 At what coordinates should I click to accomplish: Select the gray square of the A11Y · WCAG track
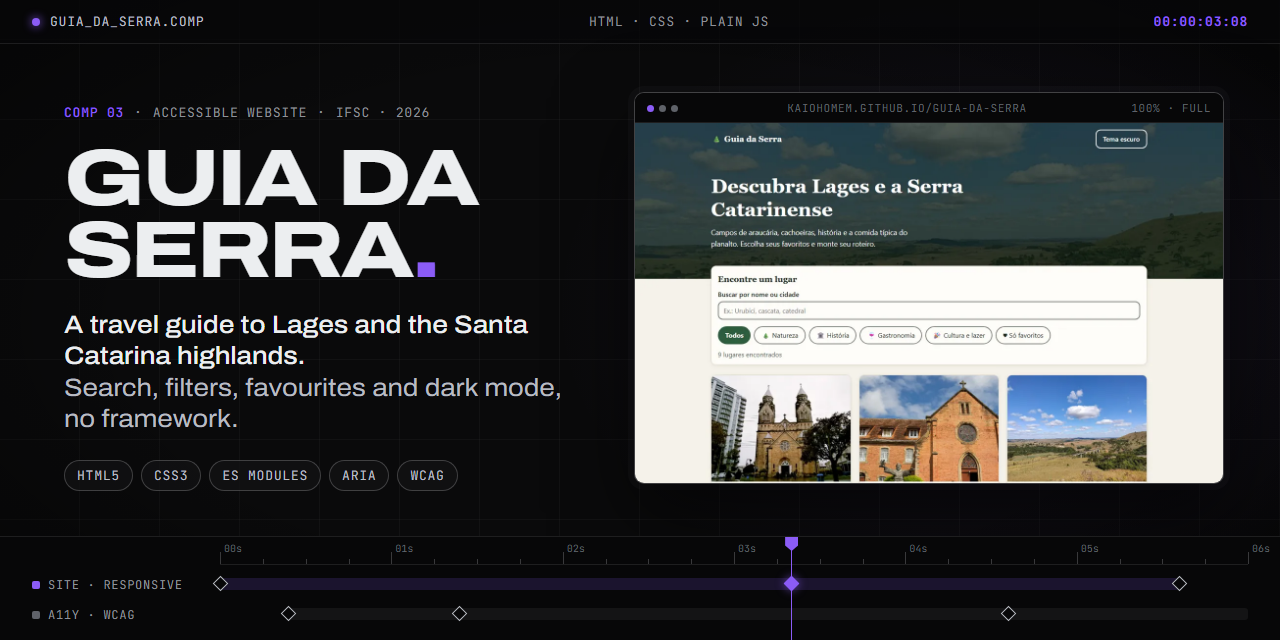[x=36, y=615]
